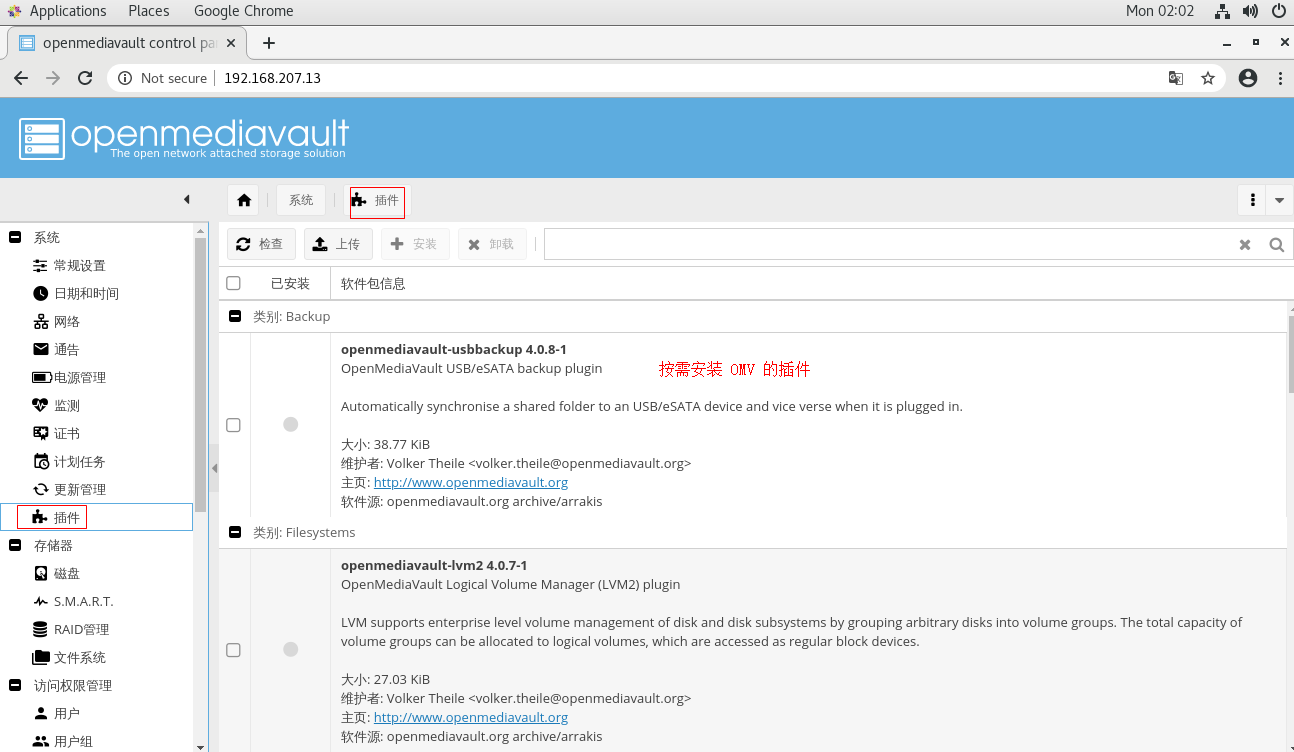
Task: Collapse the 类别: Backup group
Action: 235,316
